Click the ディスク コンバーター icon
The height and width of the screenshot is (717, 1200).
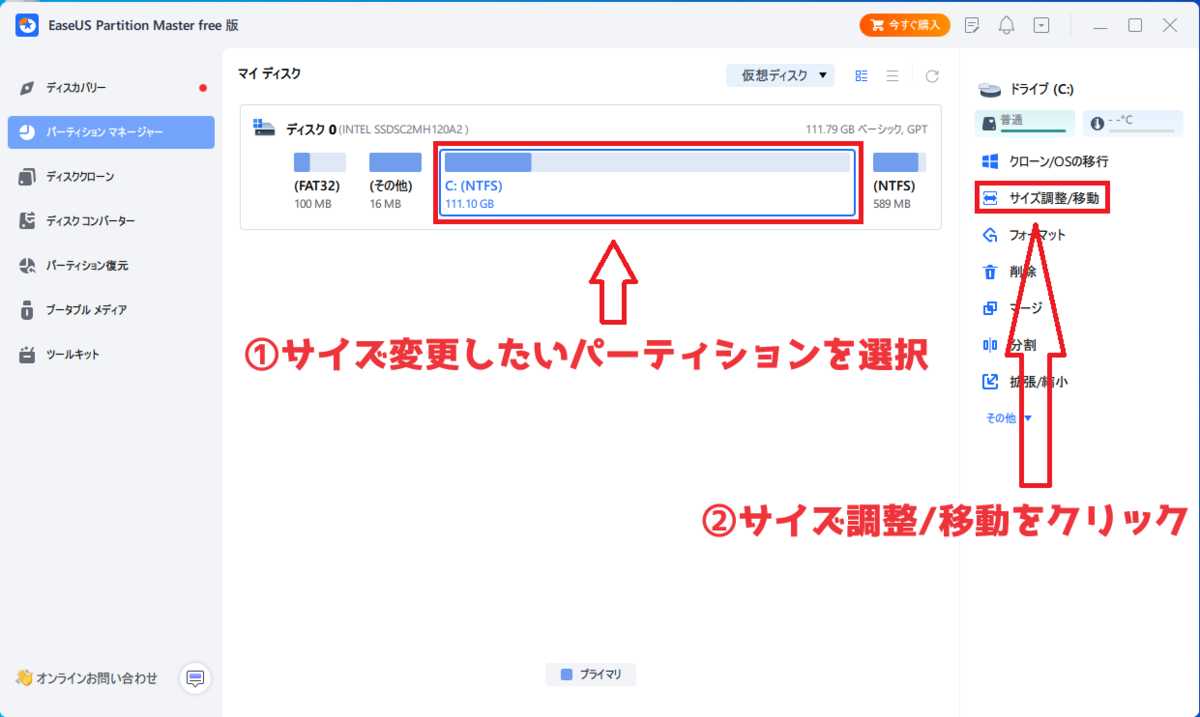[x=27, y=221]
